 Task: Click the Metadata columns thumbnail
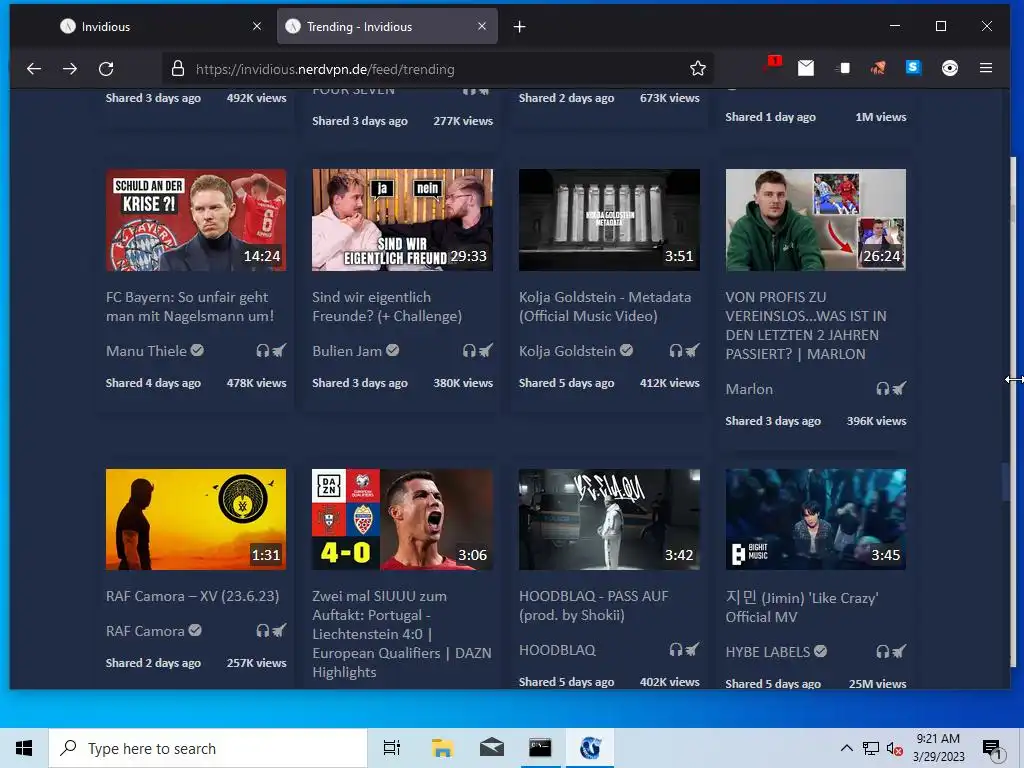609,219
